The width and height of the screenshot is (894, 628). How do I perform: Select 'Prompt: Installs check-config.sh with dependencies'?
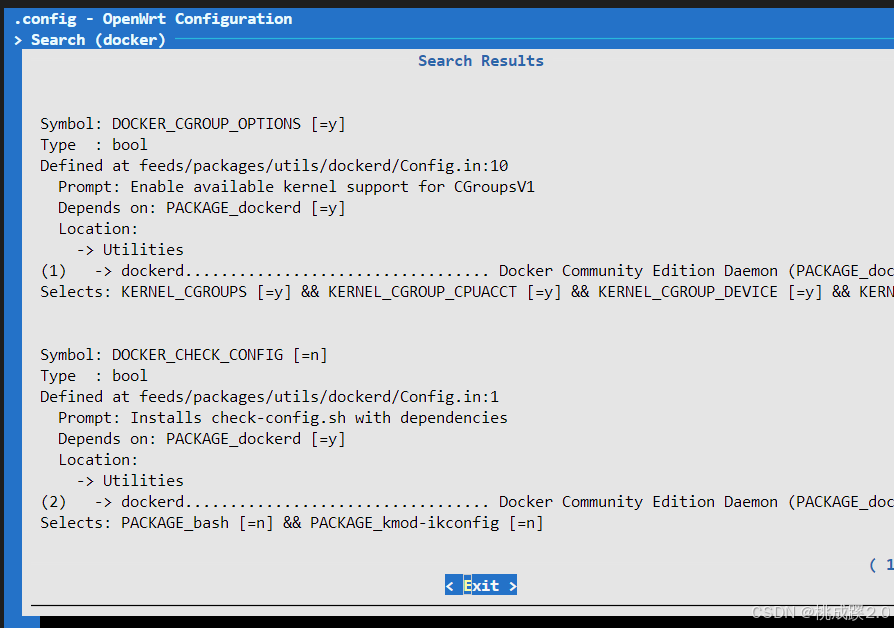click(x=283, y=418)
